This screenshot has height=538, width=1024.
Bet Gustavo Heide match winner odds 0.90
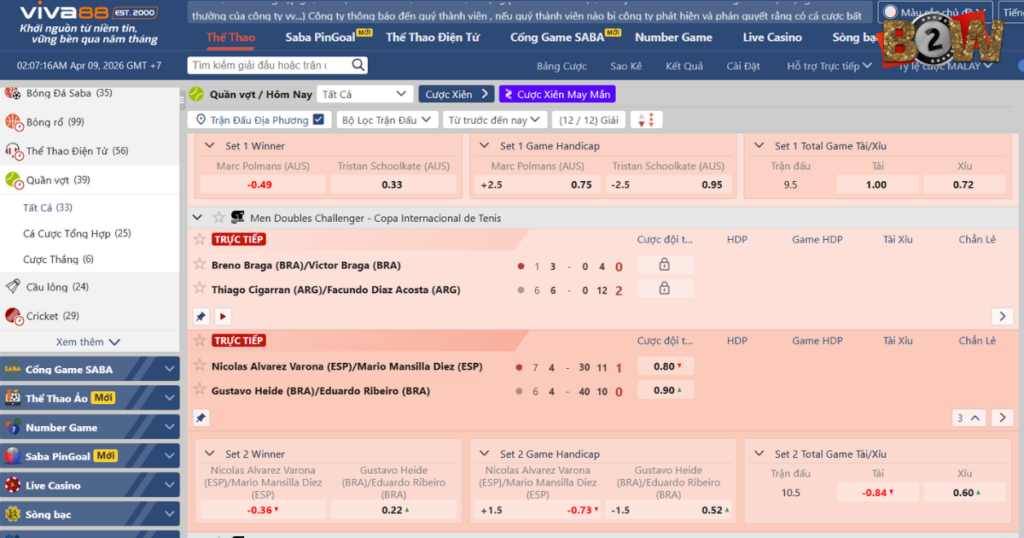click(x=665, y=390)
